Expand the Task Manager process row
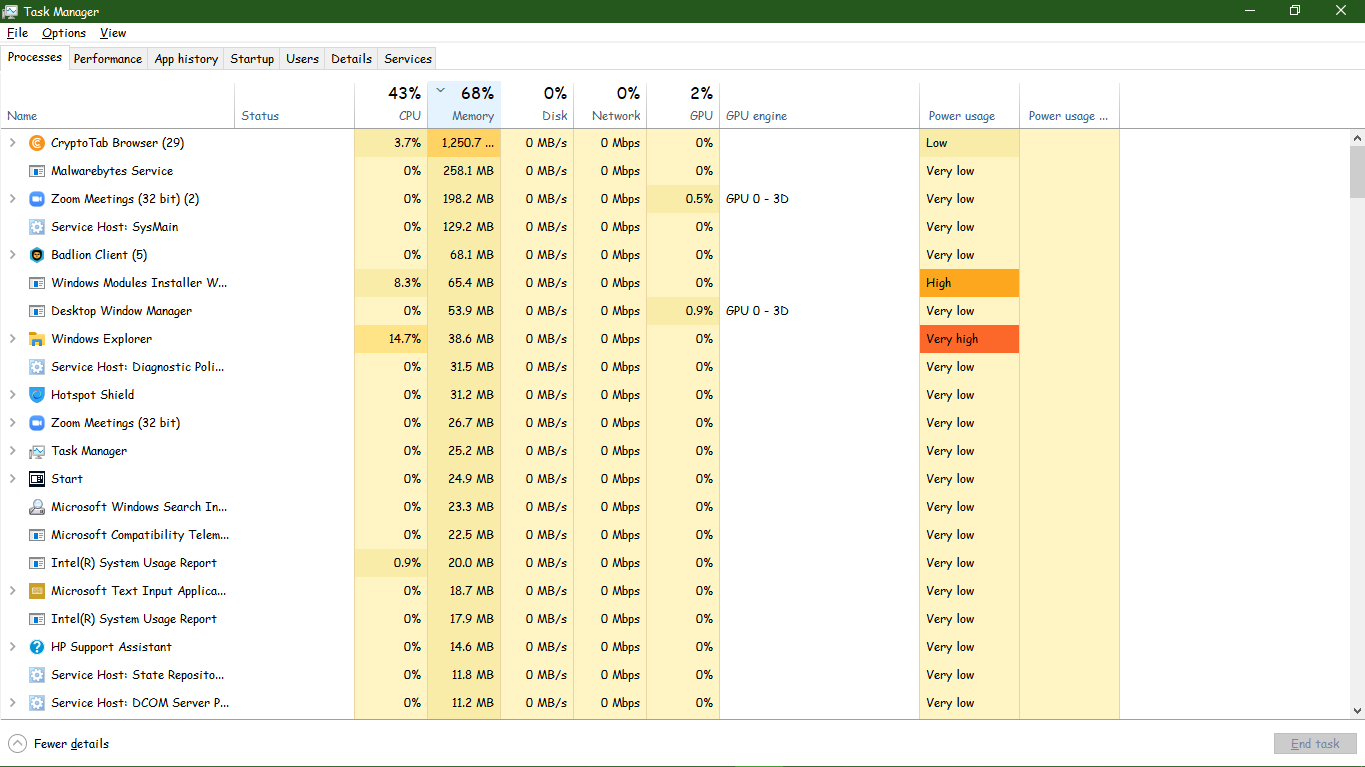The width and height of the screenshot is (1365, 767). tap(13, 451)
